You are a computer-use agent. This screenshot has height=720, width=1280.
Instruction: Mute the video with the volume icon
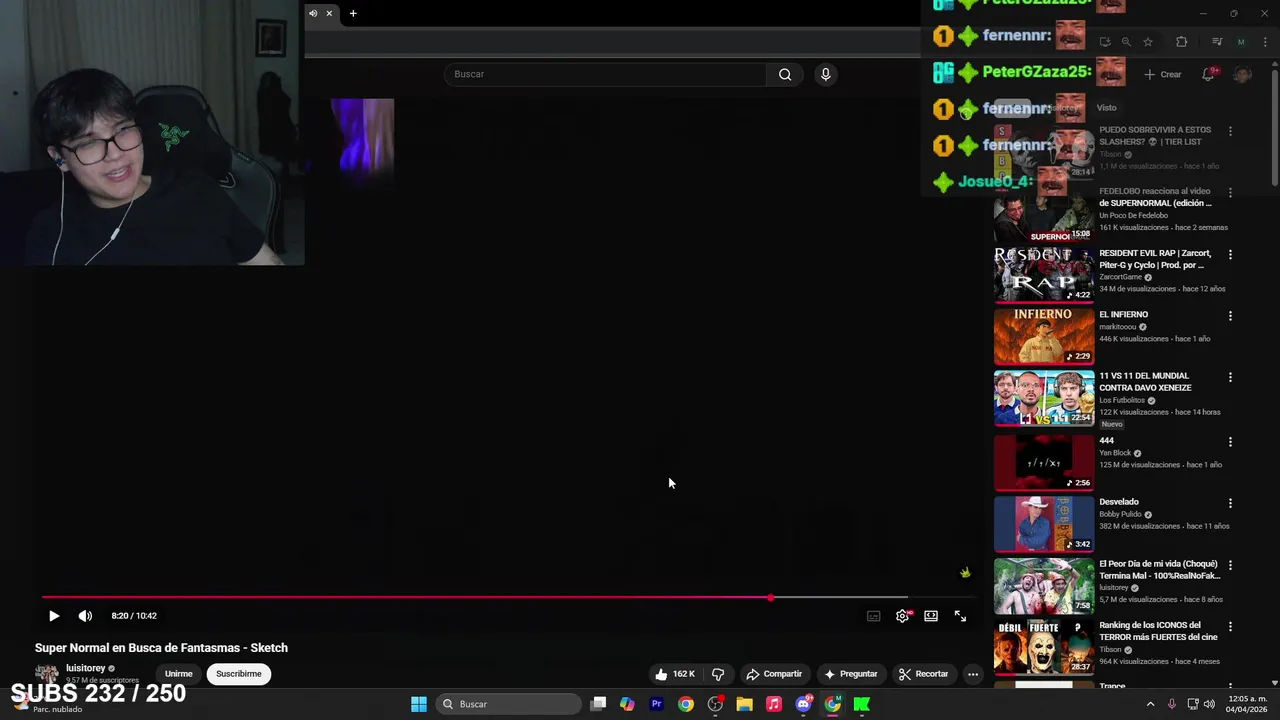pos(85,616)
